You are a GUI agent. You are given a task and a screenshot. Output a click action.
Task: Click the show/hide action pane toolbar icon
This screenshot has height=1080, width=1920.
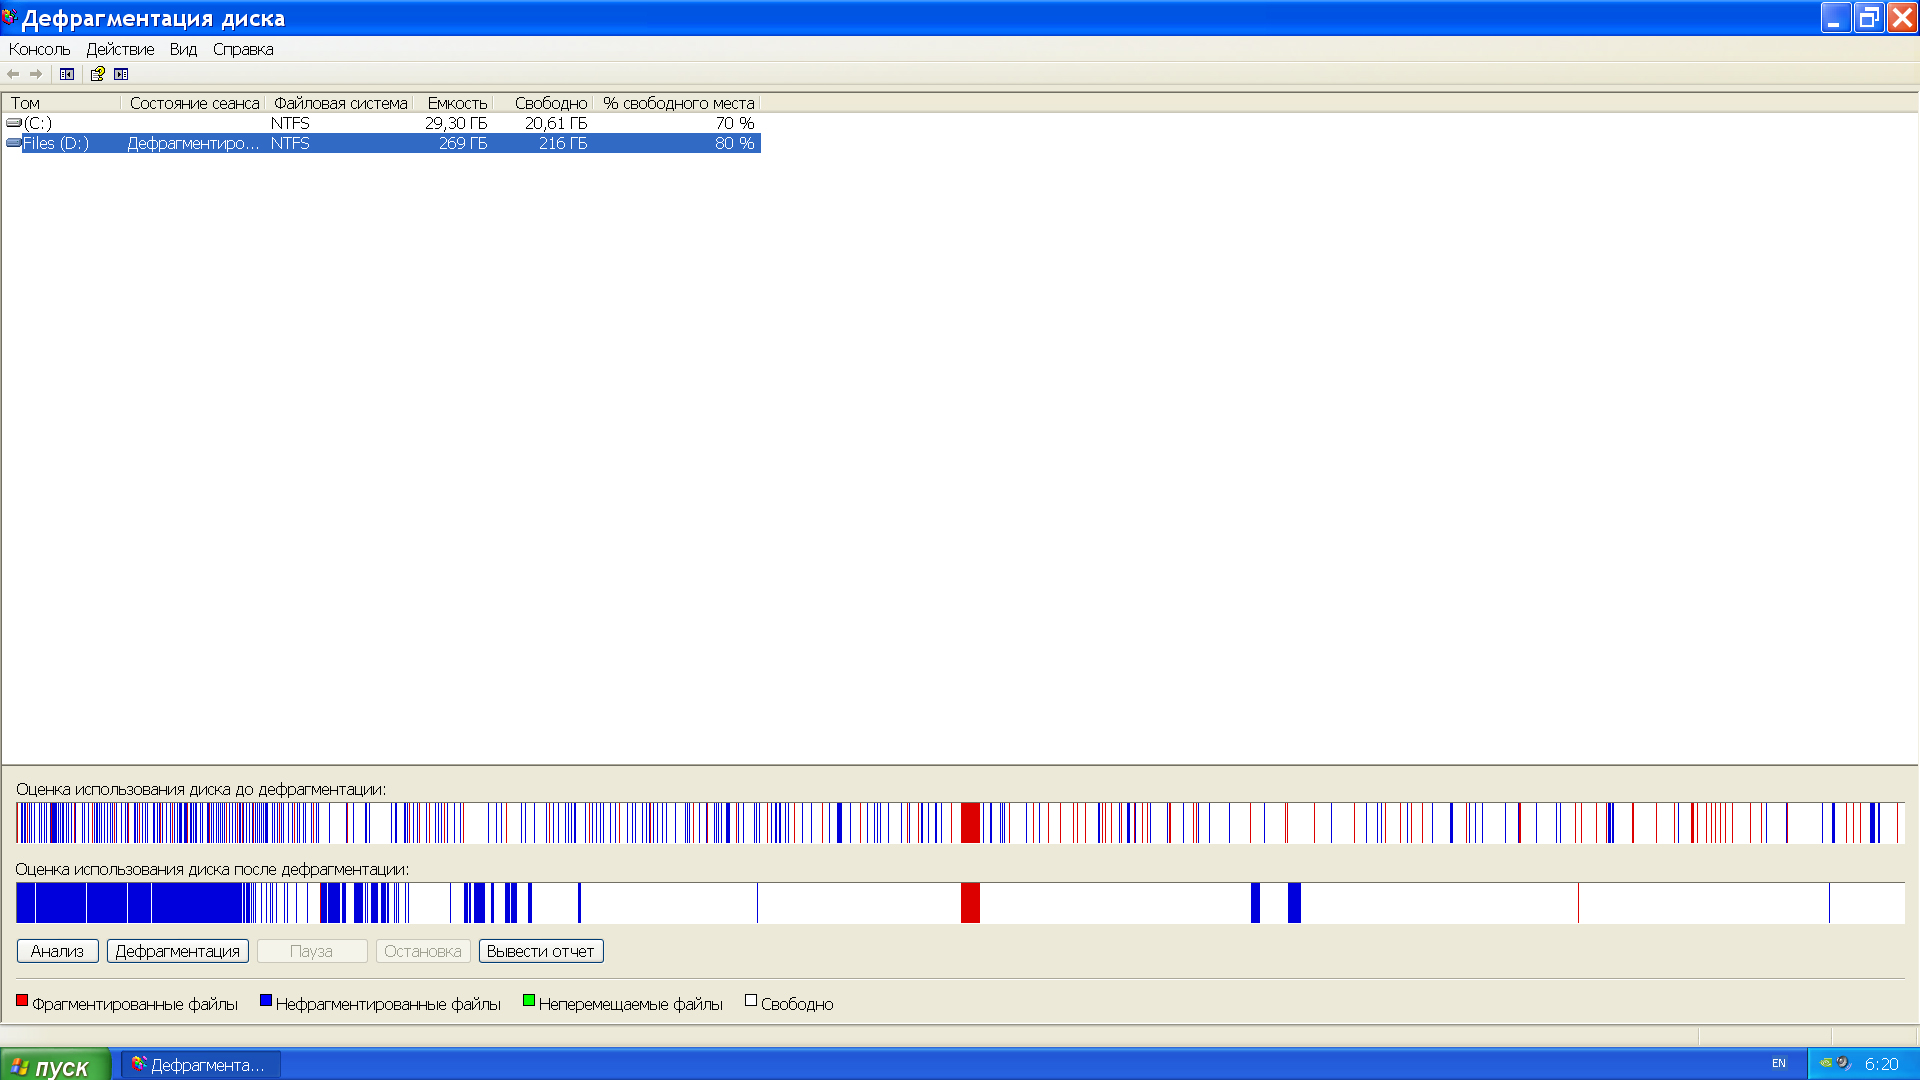click(x=121, y=74)
